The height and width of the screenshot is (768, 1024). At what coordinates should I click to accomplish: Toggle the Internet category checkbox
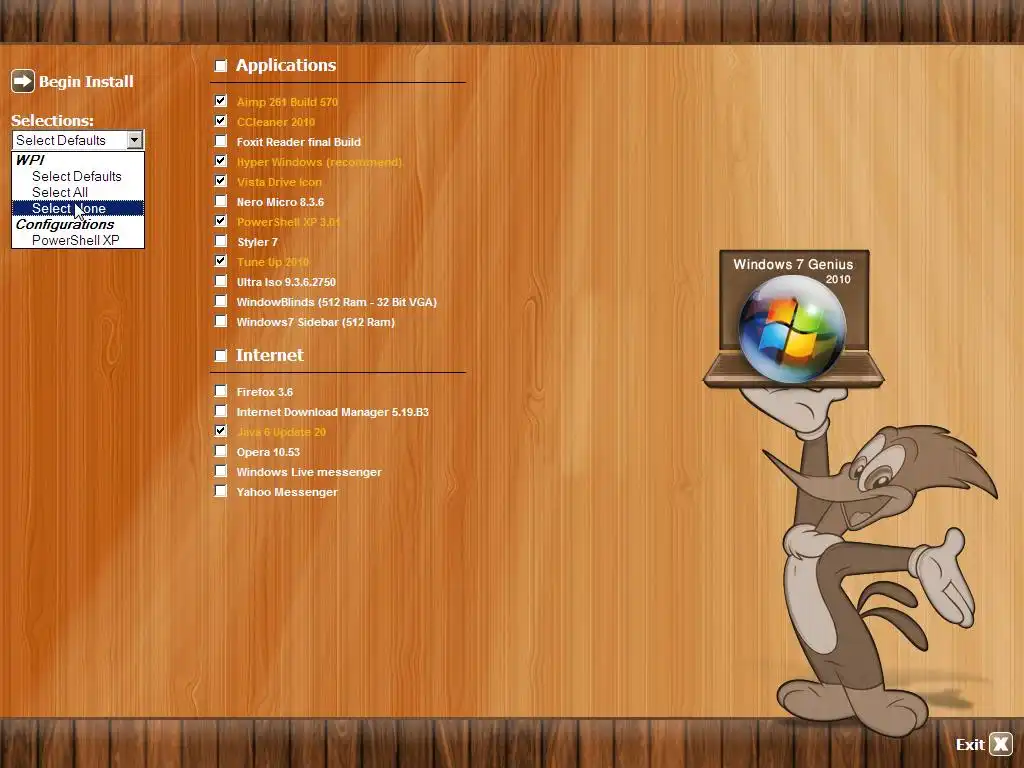click(221, 355)
